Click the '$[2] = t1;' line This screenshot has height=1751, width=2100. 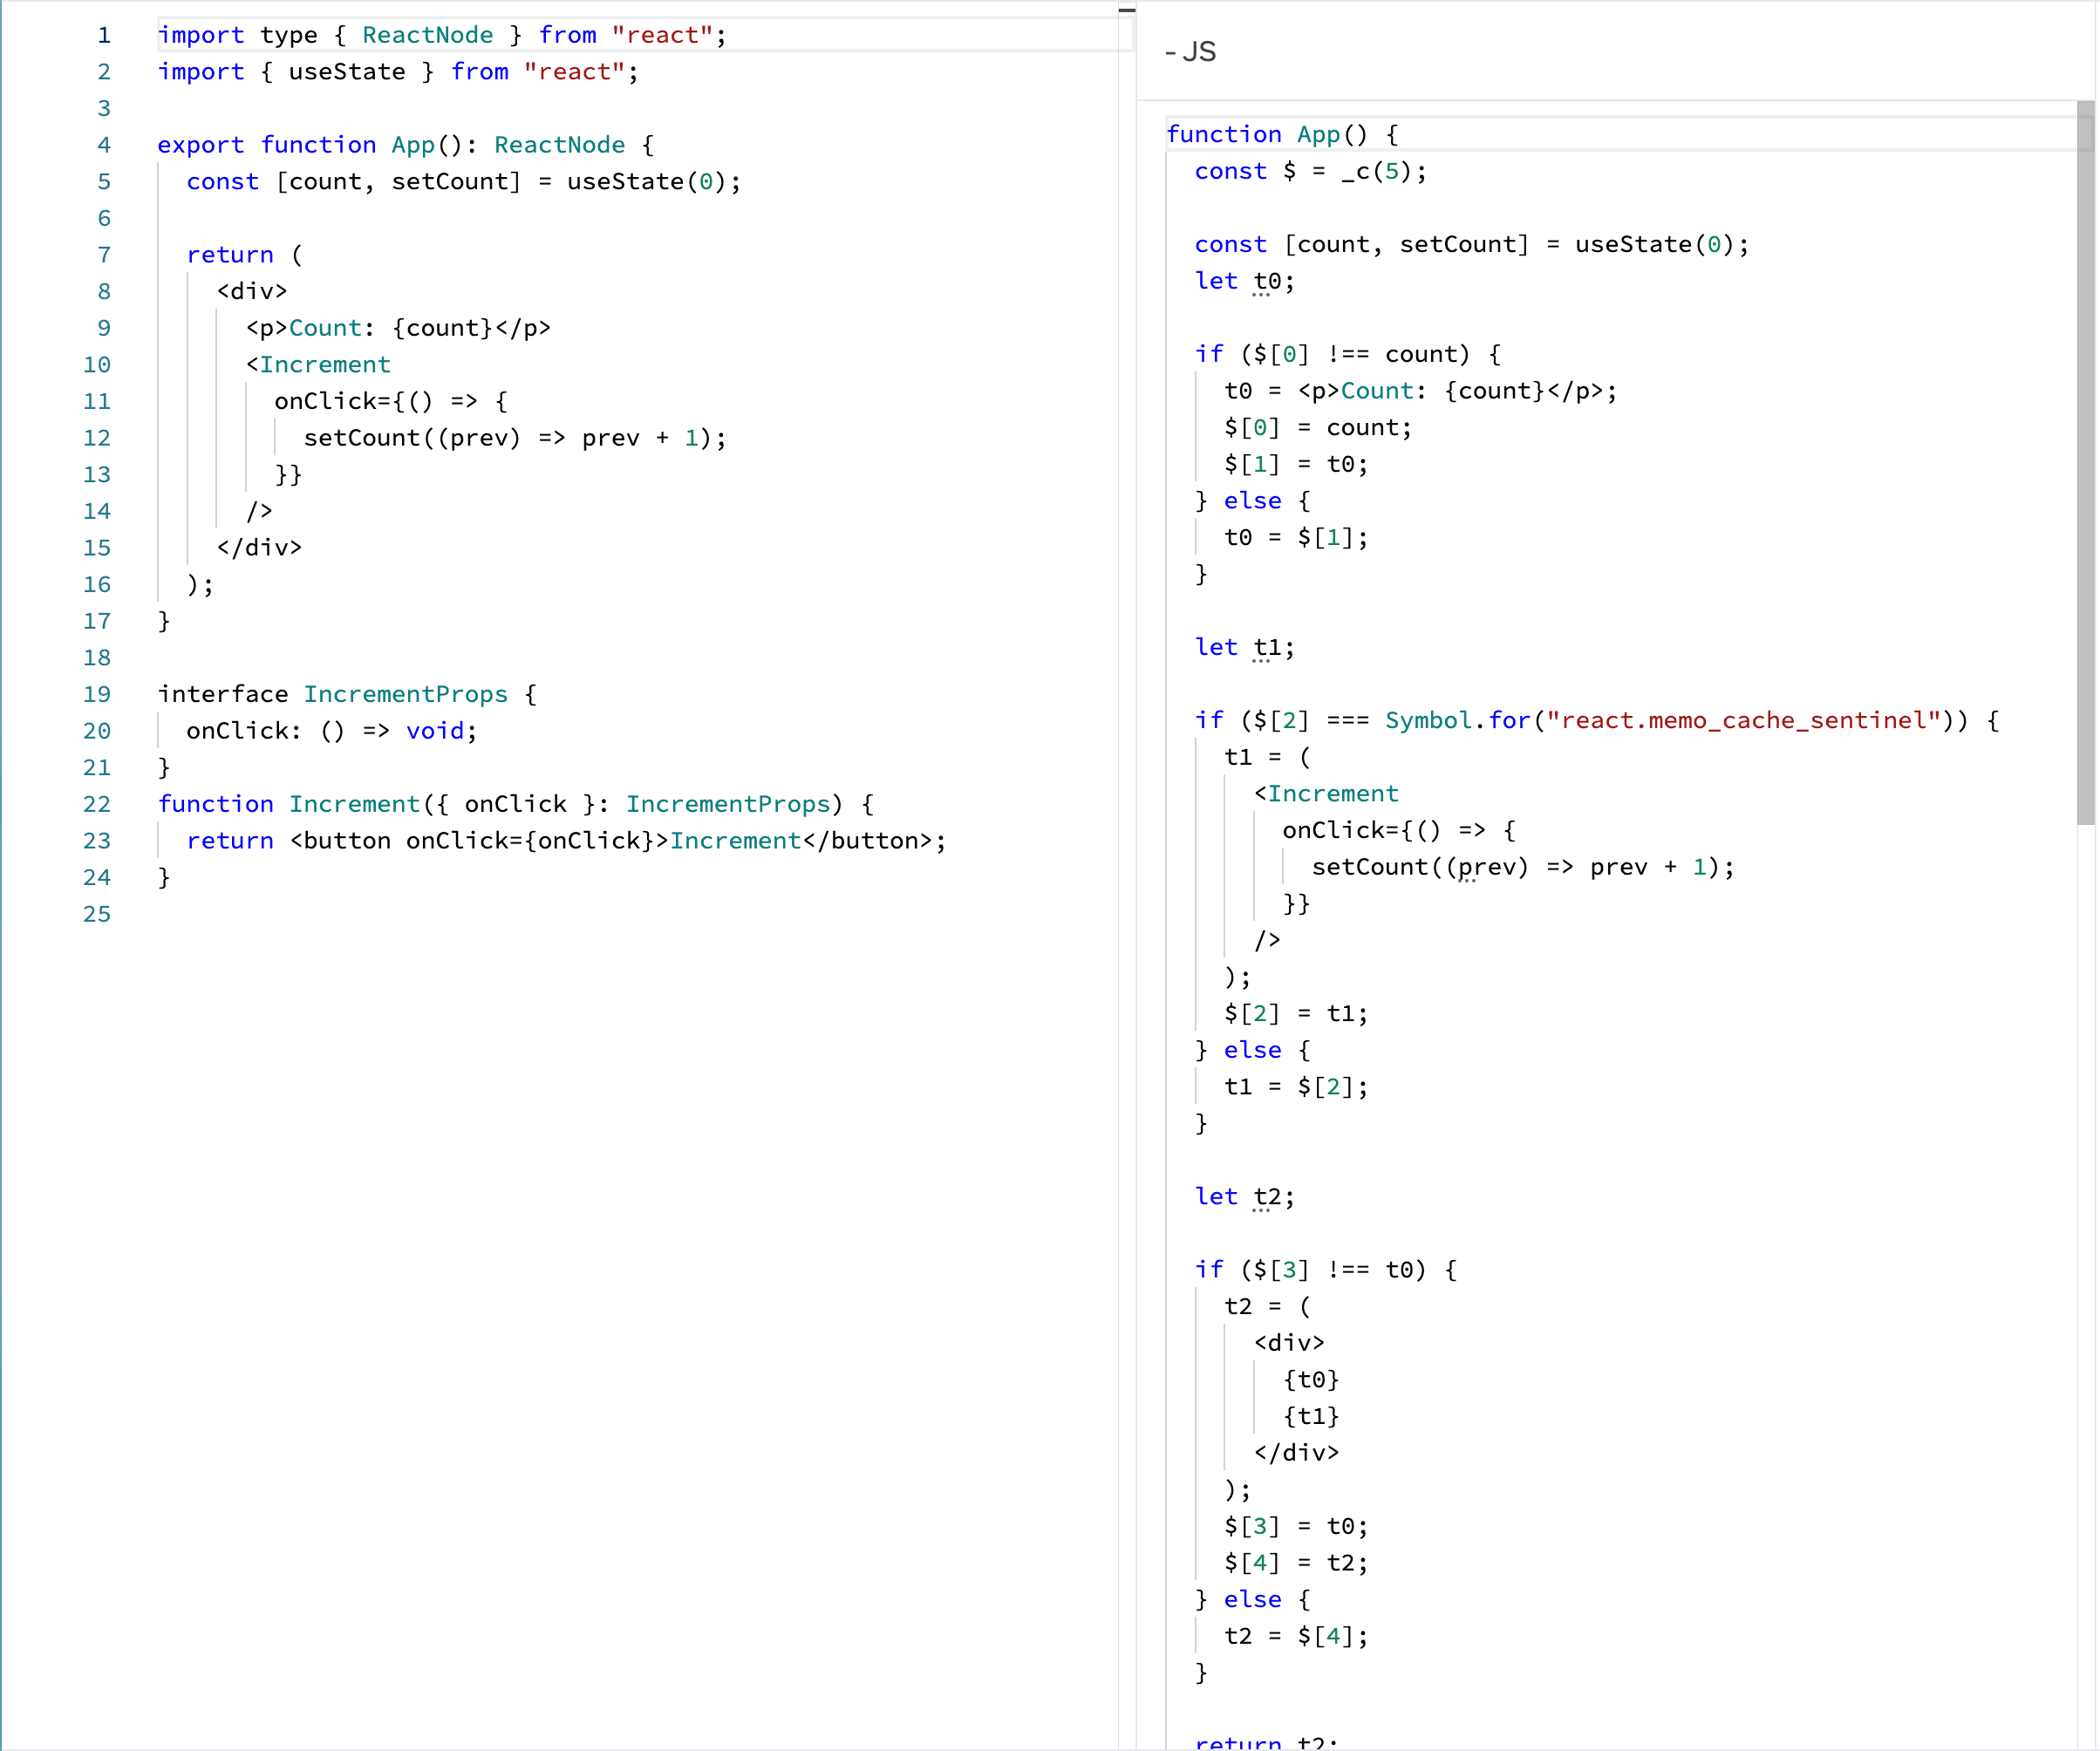pos(1296,1014)
